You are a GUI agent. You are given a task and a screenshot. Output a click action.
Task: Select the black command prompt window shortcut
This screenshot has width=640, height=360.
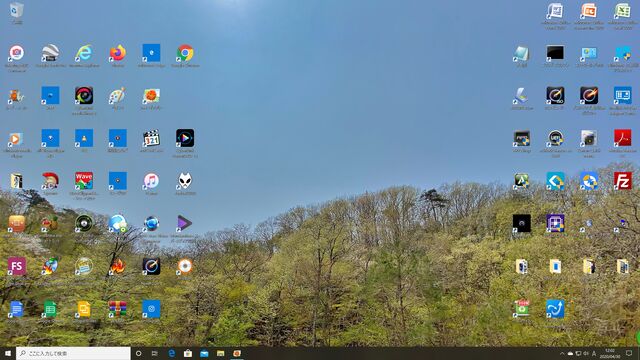556,53
